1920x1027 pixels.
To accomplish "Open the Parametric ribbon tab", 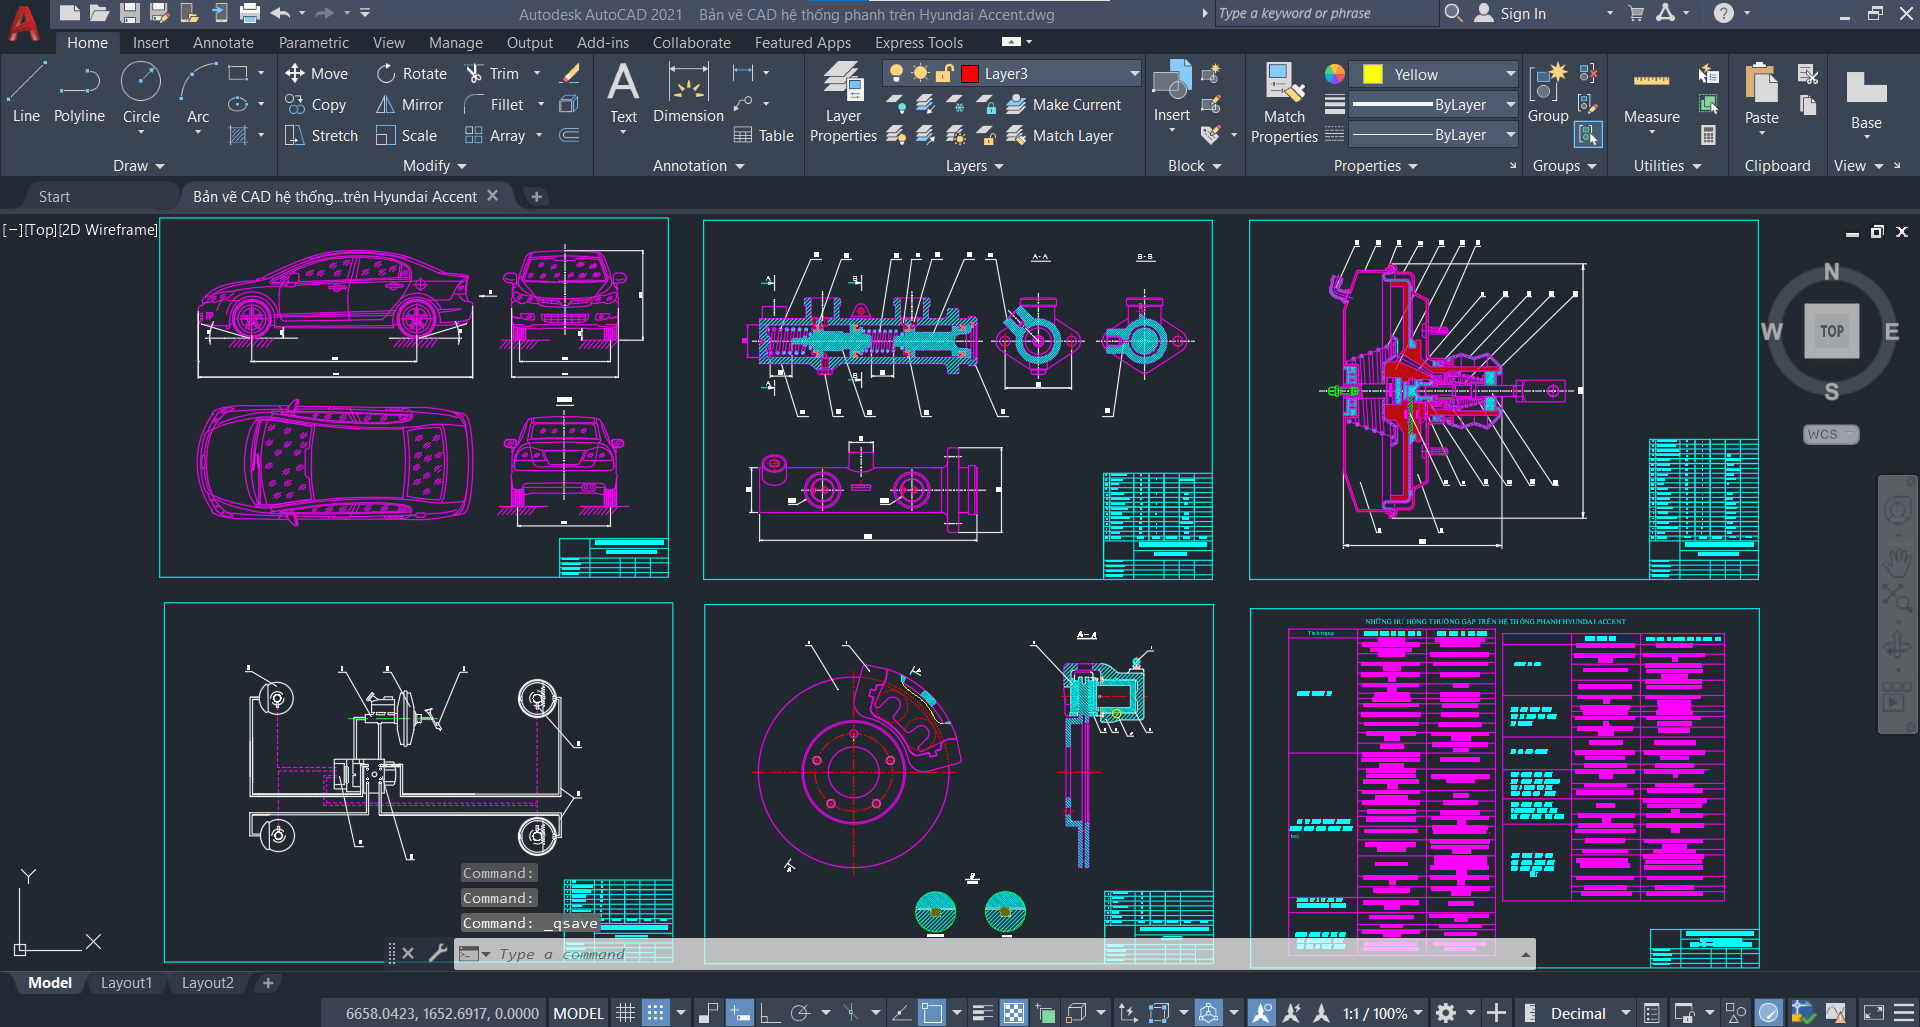I will (314, 42).
